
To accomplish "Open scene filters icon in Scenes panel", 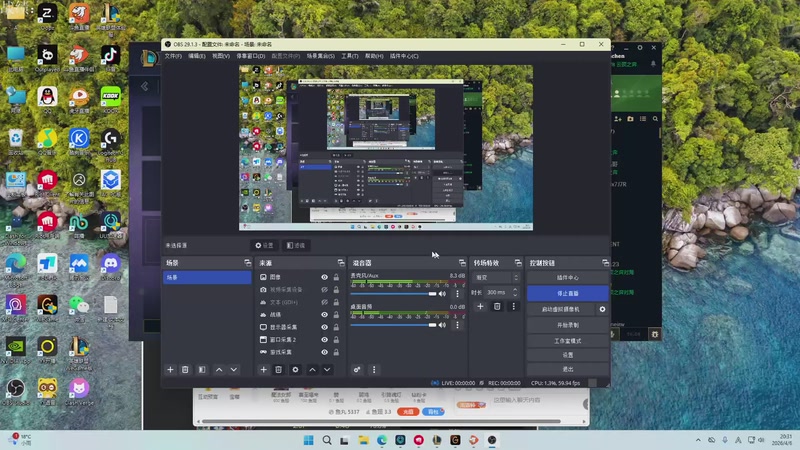I will (x=202, y=369).
